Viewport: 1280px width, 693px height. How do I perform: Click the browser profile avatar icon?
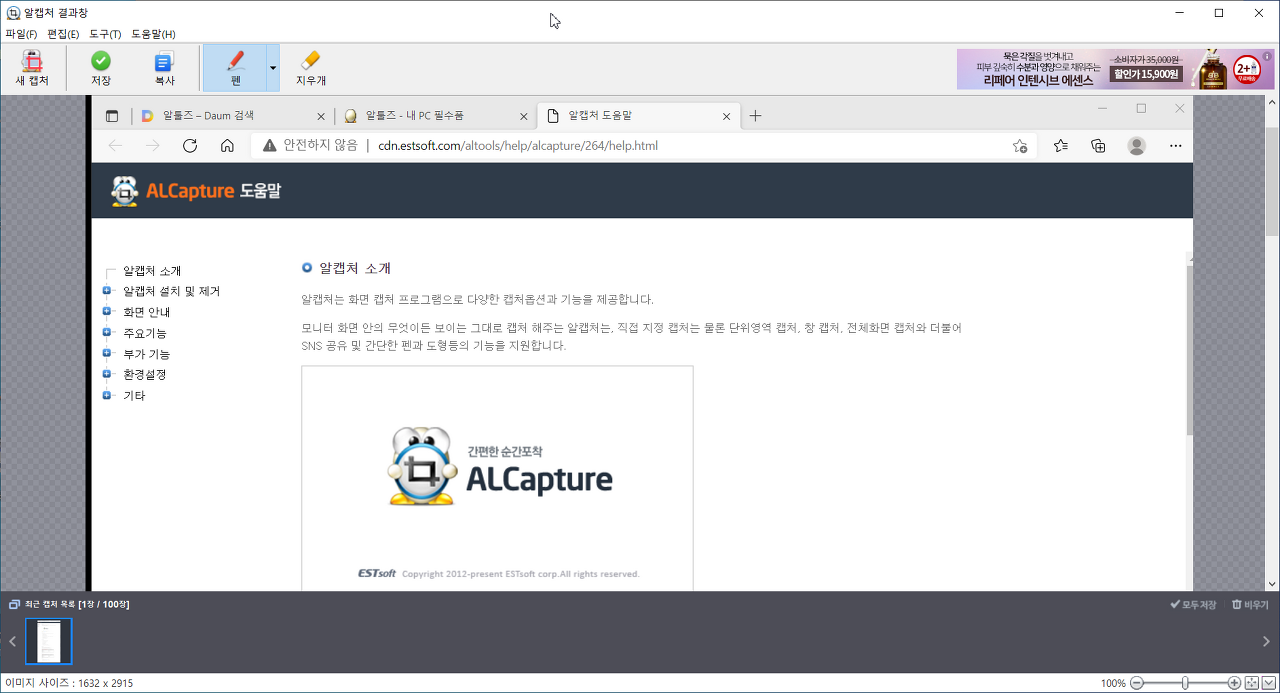point(1136,146)
